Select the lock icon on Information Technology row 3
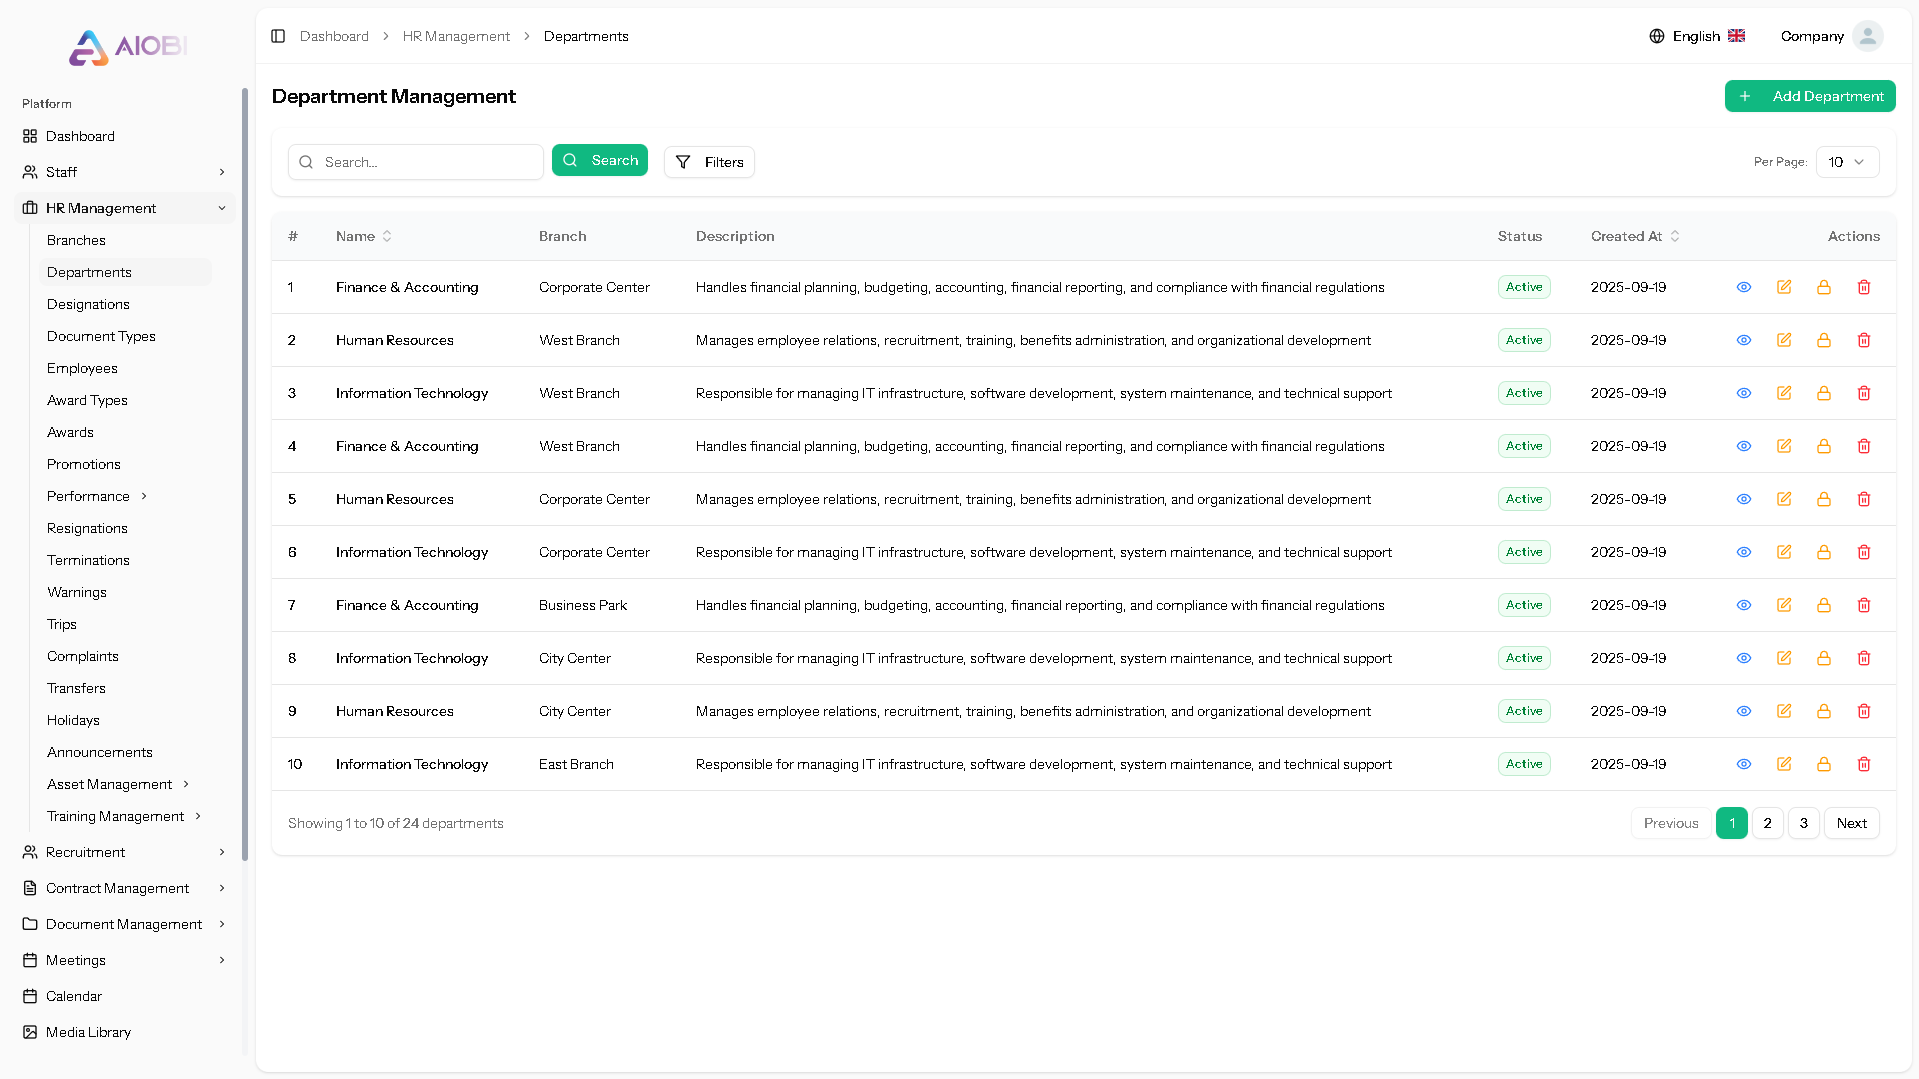Viewport: 1919px width, 1079px height. (x=1824, y=393)
